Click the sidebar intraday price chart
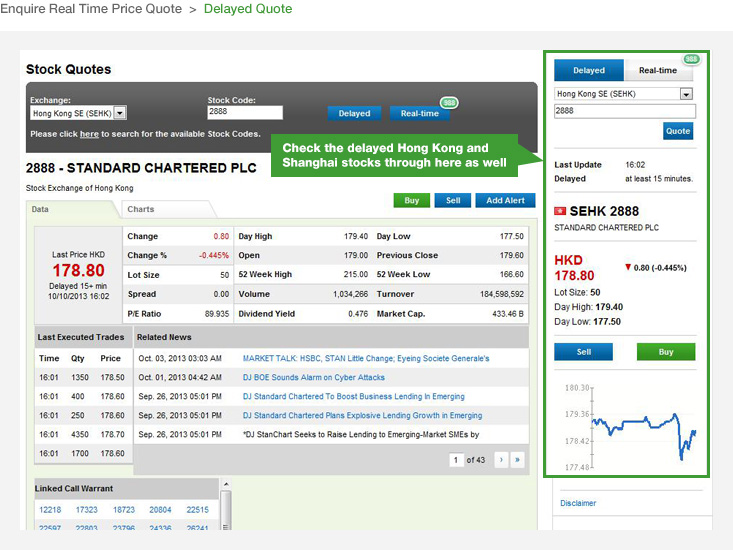The image size is (733, 550). pyautogui.click(x=631, y=427)
